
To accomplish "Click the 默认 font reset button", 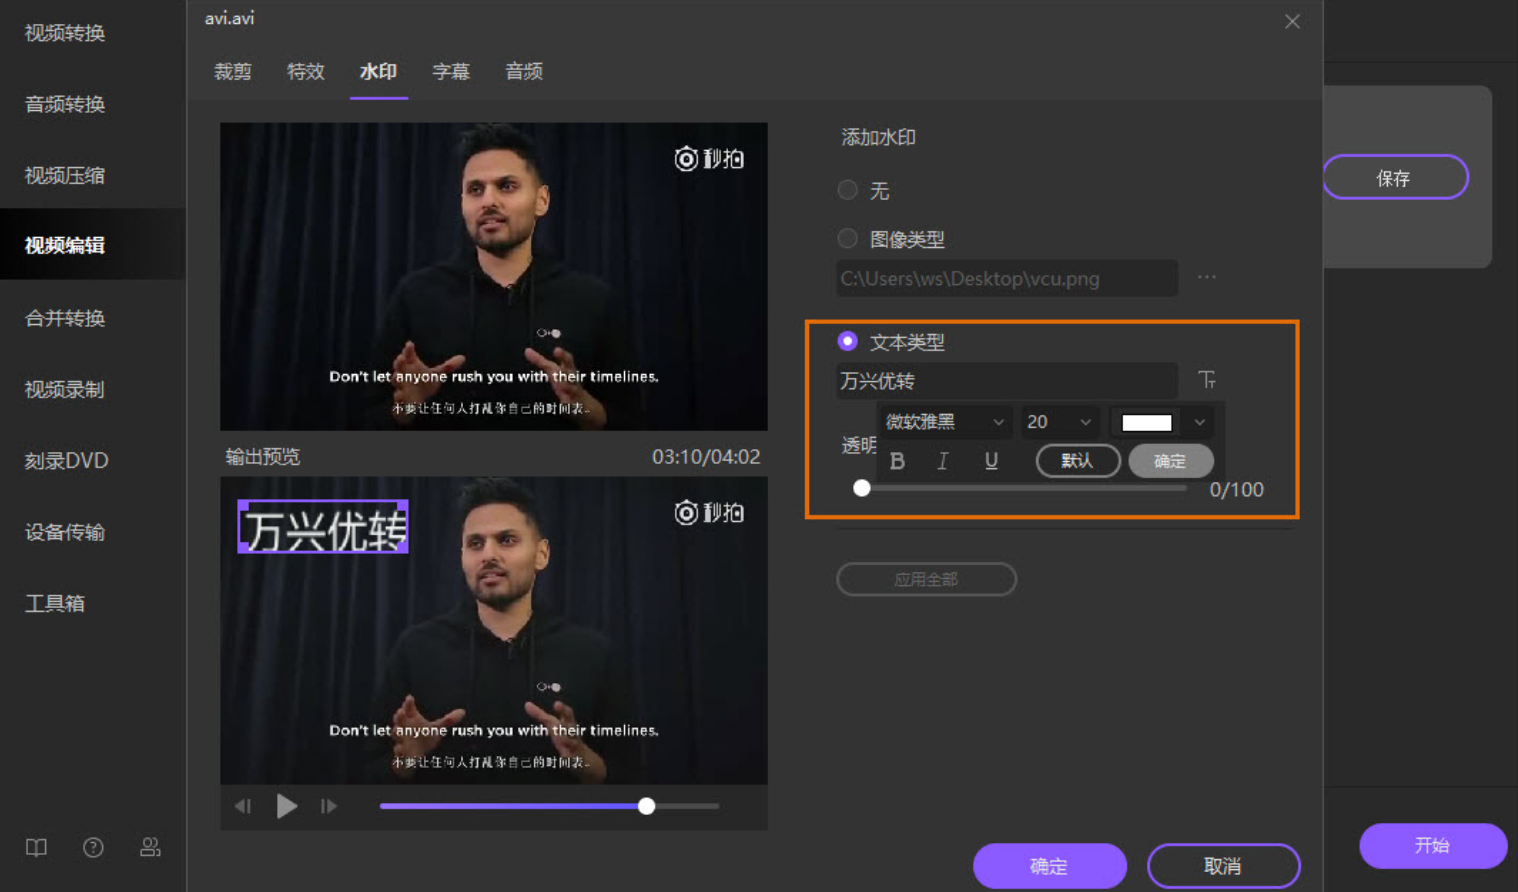I will pyautogui.click(x=1078, y=461).
